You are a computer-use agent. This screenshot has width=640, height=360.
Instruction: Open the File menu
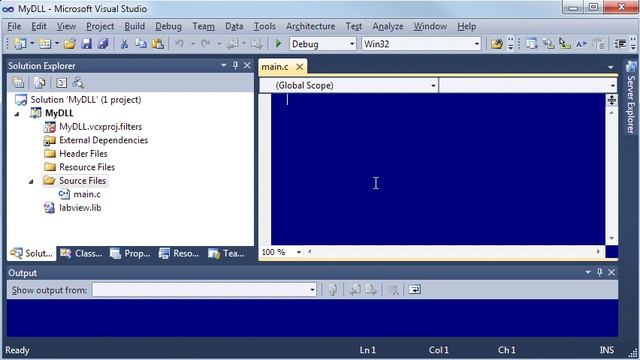coord(14,26)
